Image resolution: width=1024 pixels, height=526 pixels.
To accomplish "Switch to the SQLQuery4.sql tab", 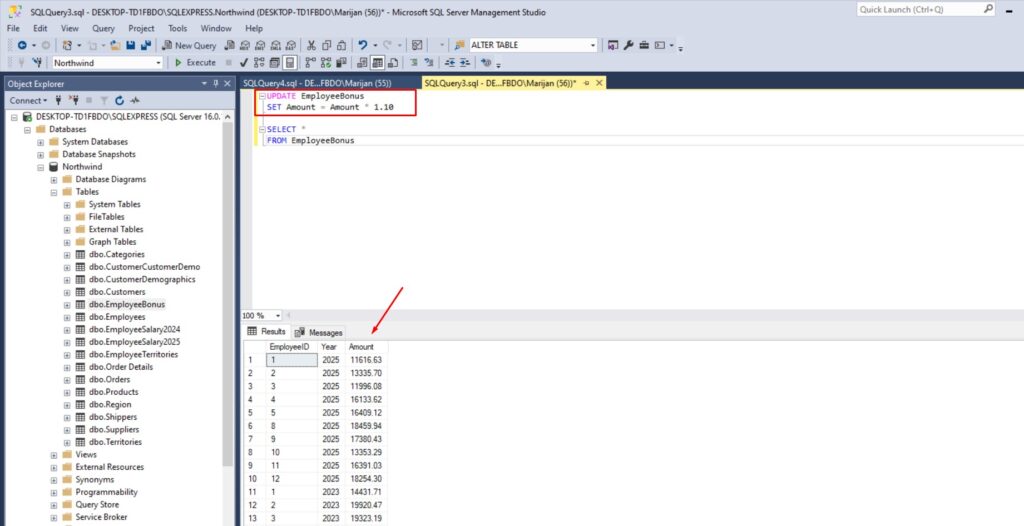I will 317,84.
